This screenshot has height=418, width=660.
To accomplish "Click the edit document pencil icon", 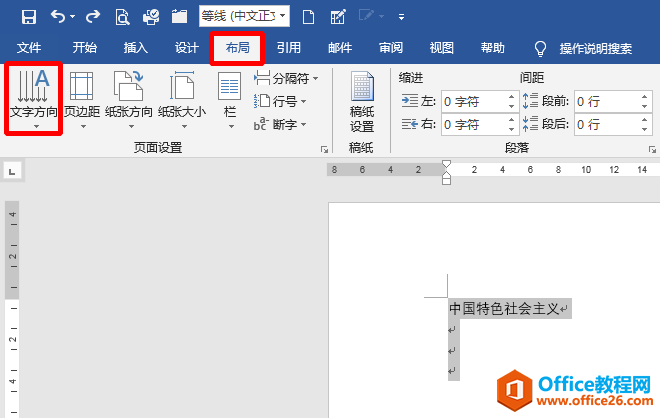I will click(x=338, y=17).
